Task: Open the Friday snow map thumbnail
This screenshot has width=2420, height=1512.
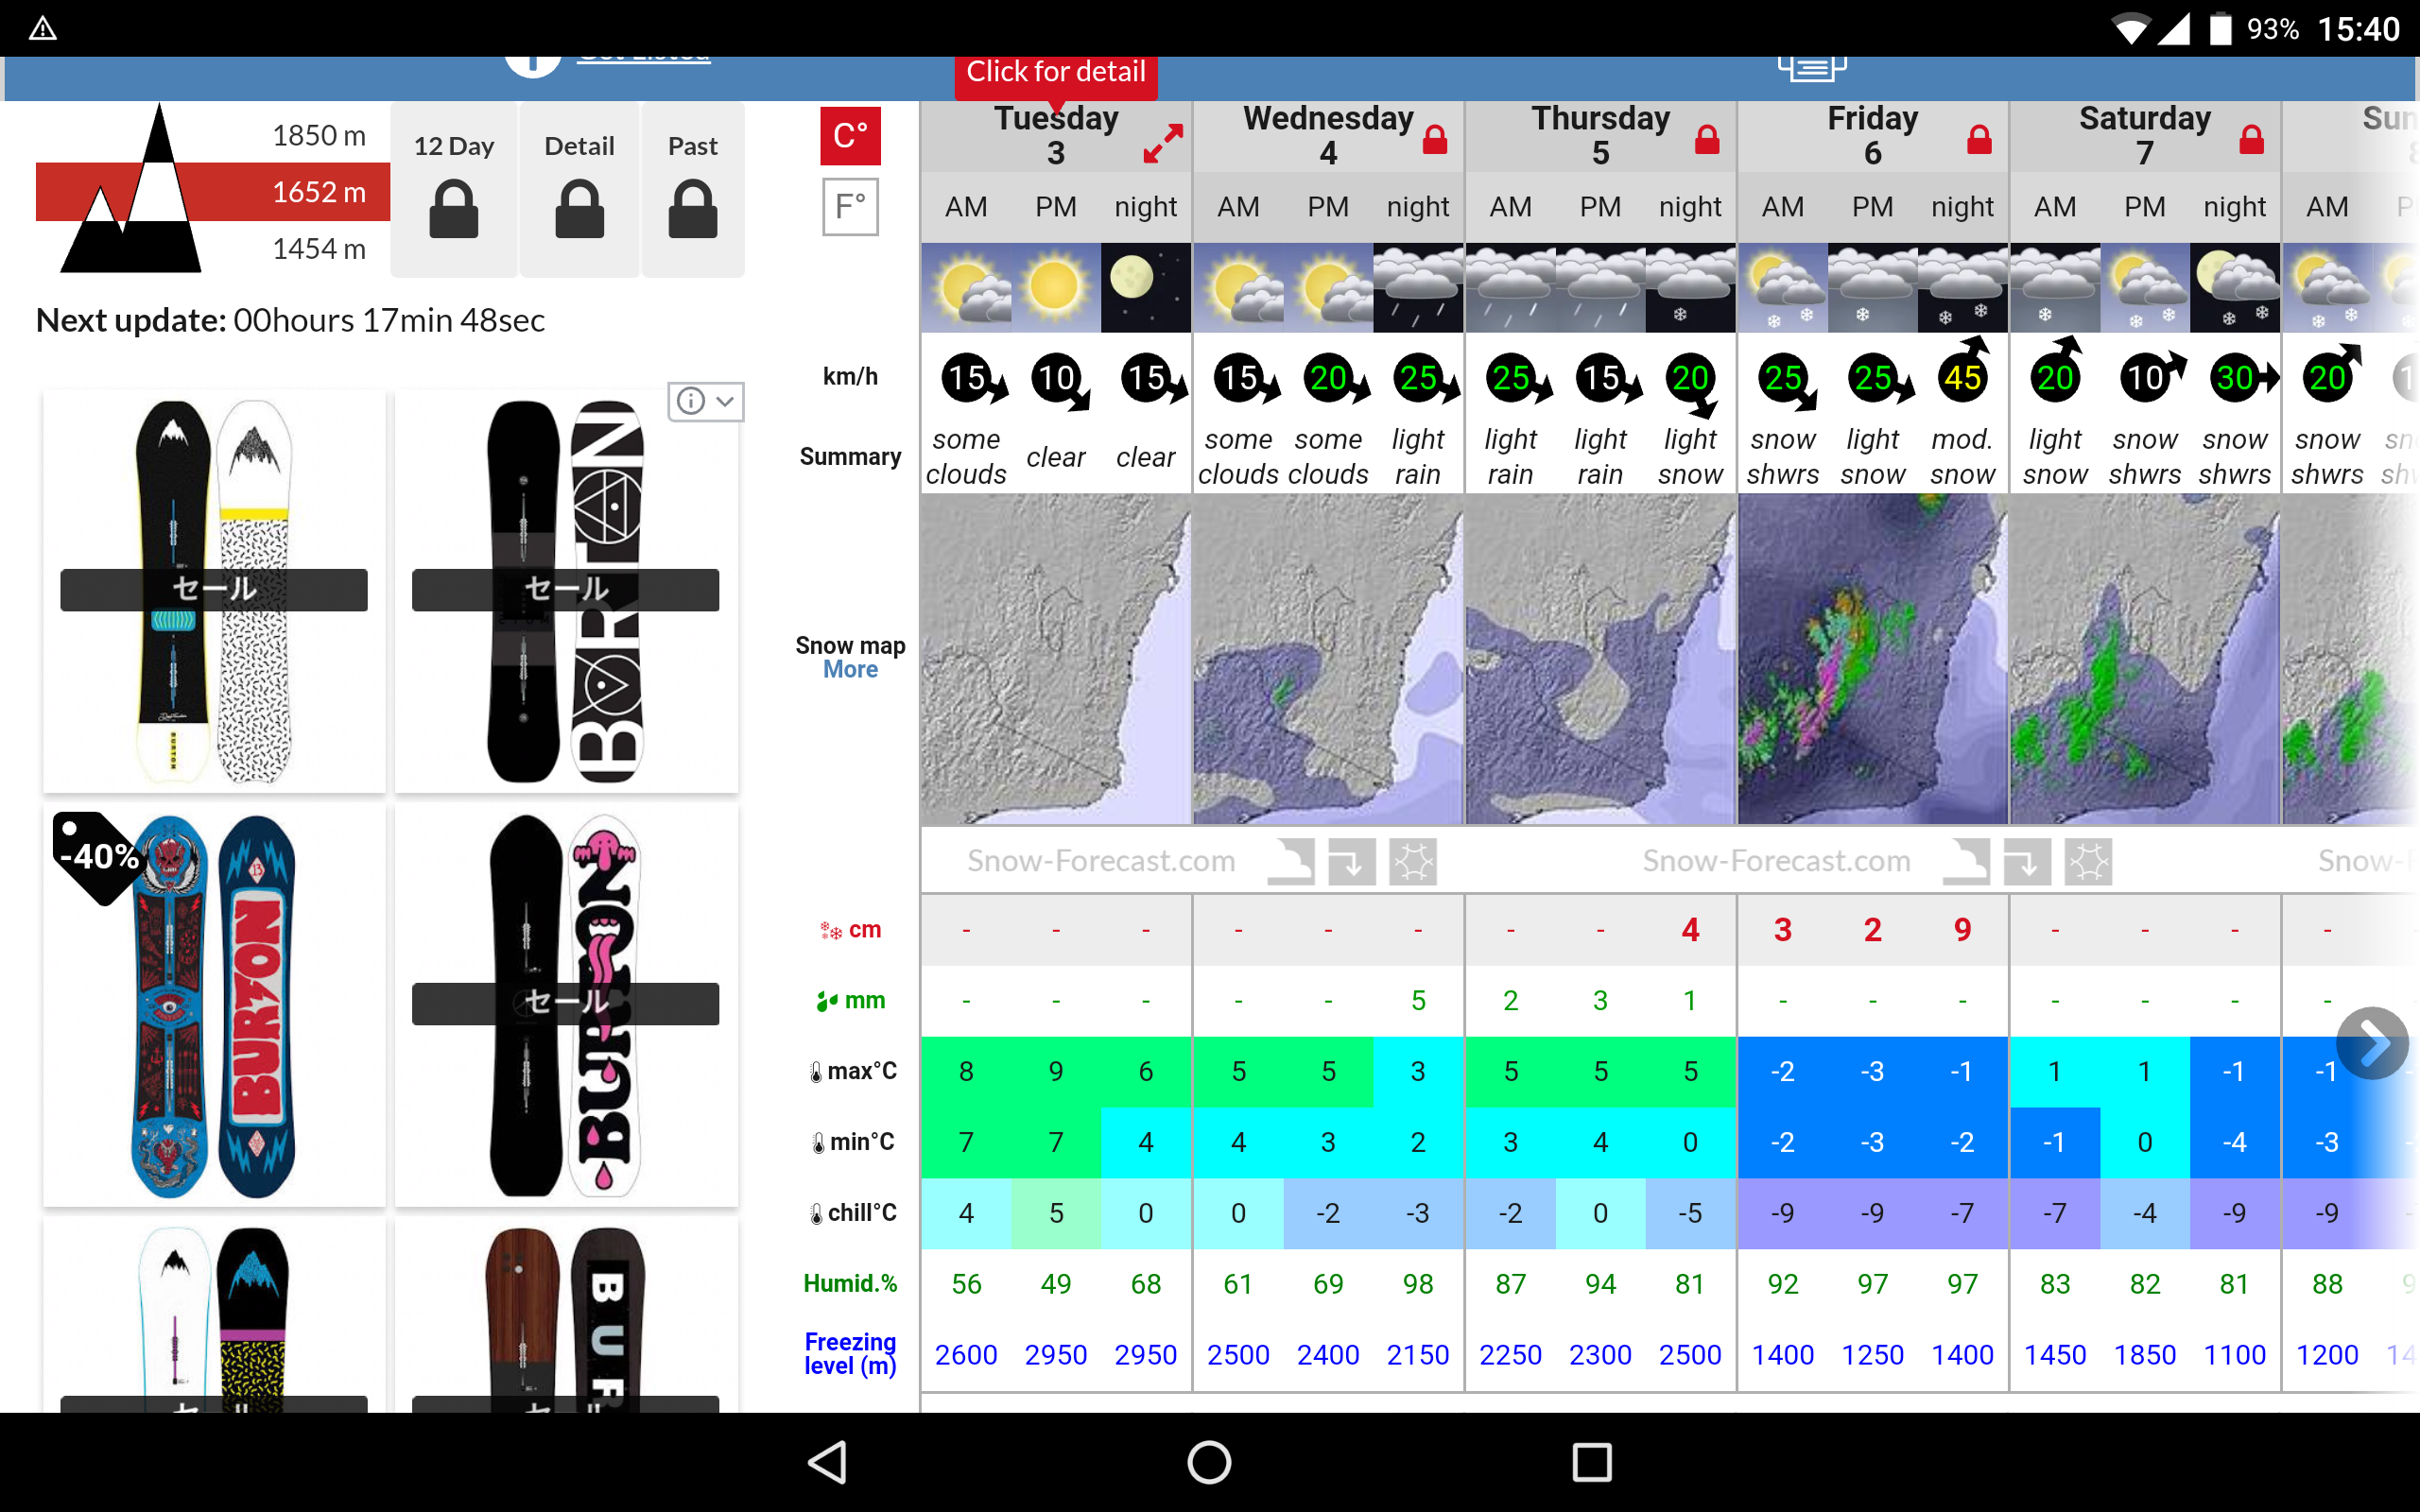Action: 1872,660
